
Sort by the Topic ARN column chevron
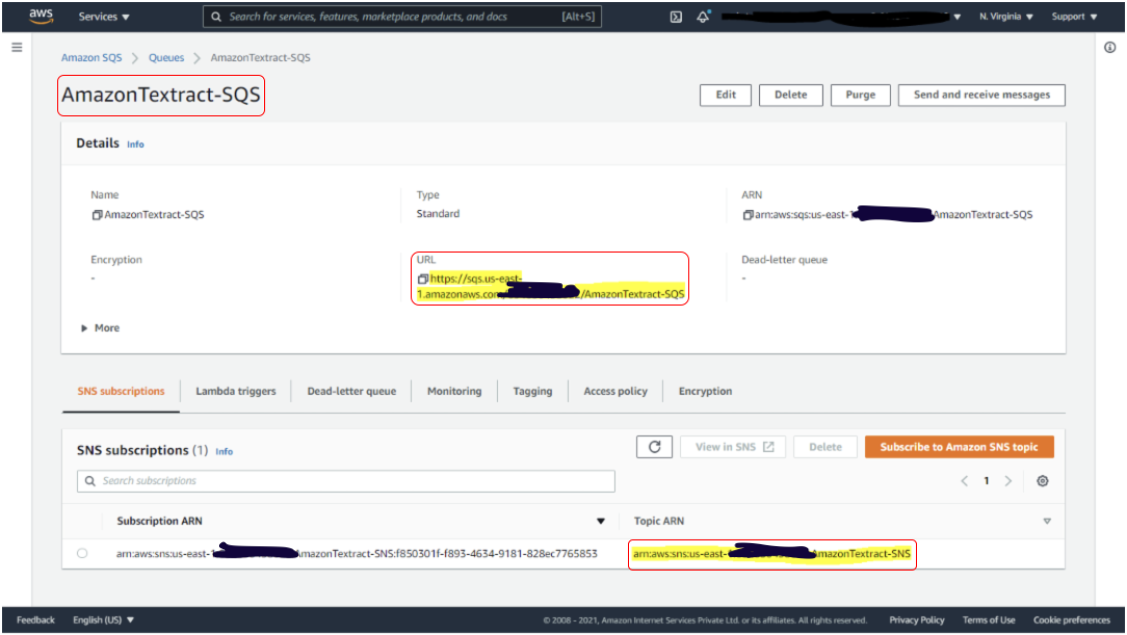[x=1047, y=520]
